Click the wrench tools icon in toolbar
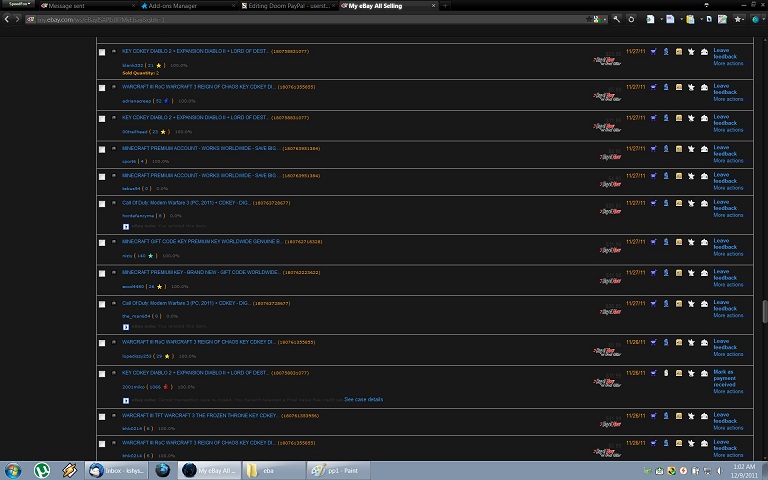768x480 pixels. [x=617, y=19]
